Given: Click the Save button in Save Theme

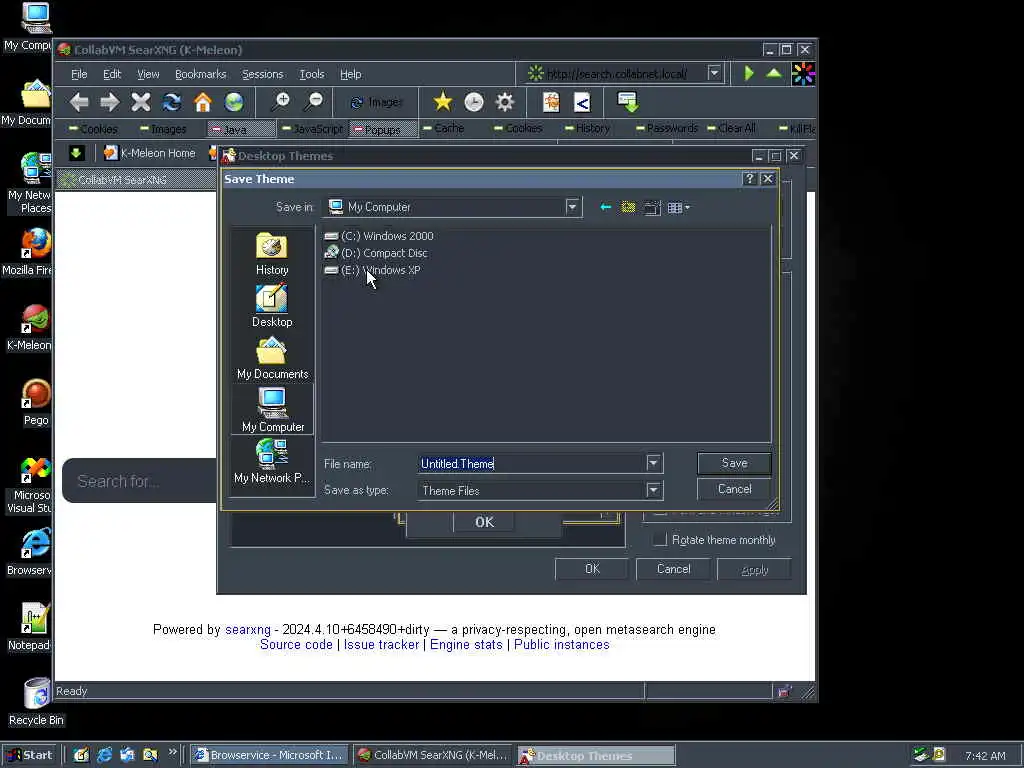Looking at the screenshot, I should tap(734, 463).
